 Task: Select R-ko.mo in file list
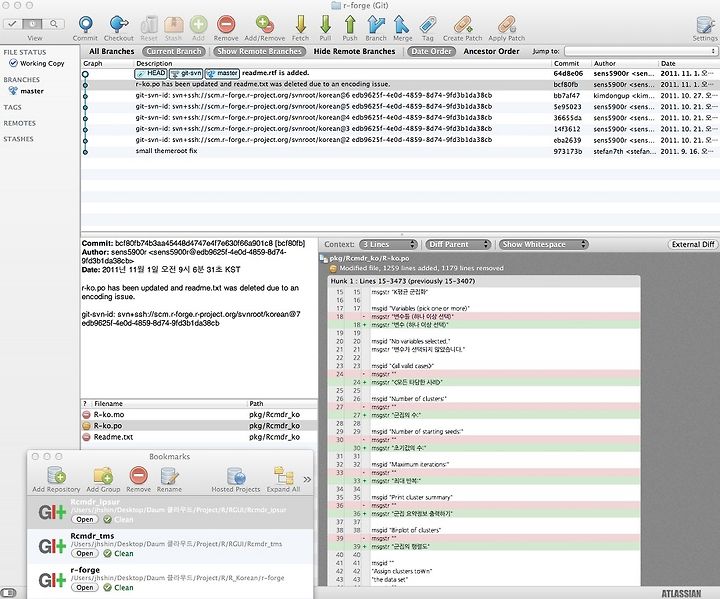tap(199, 415)
